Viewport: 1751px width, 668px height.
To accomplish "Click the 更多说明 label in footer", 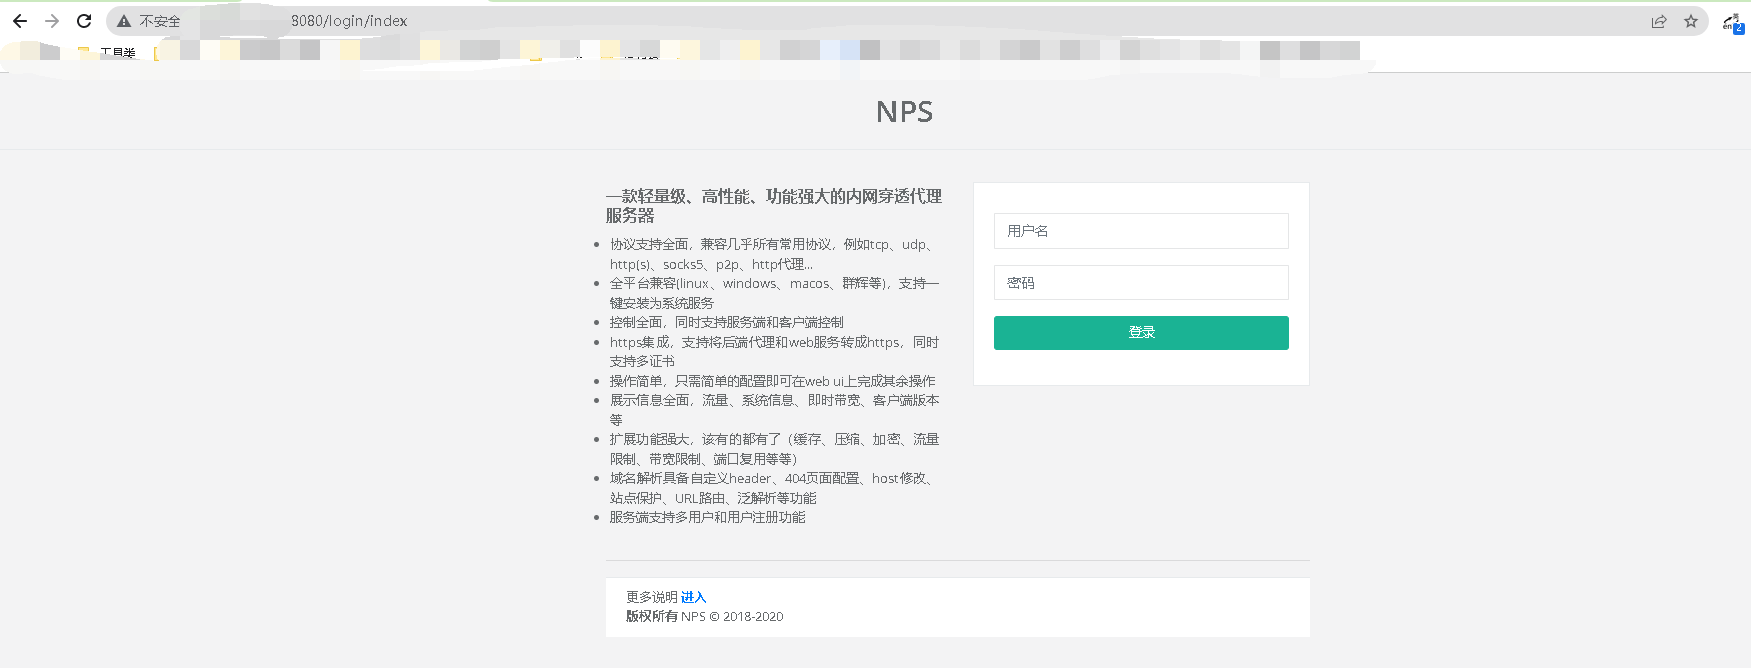I will pos(651,597).
